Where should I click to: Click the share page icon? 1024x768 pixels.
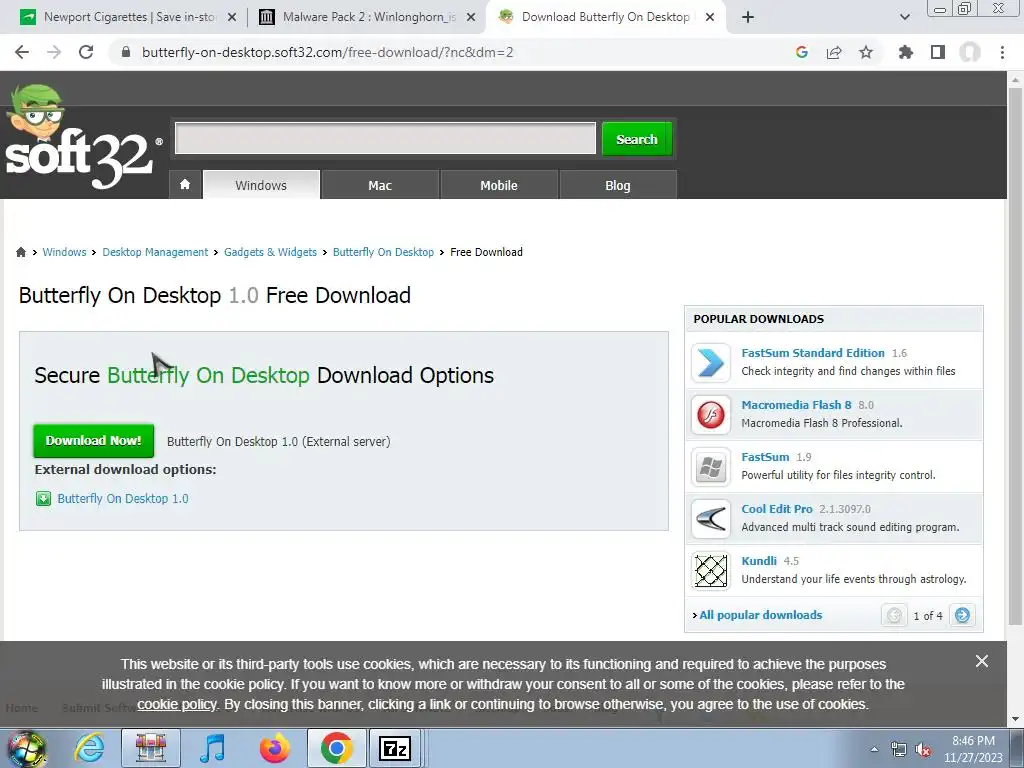(834, 52)
